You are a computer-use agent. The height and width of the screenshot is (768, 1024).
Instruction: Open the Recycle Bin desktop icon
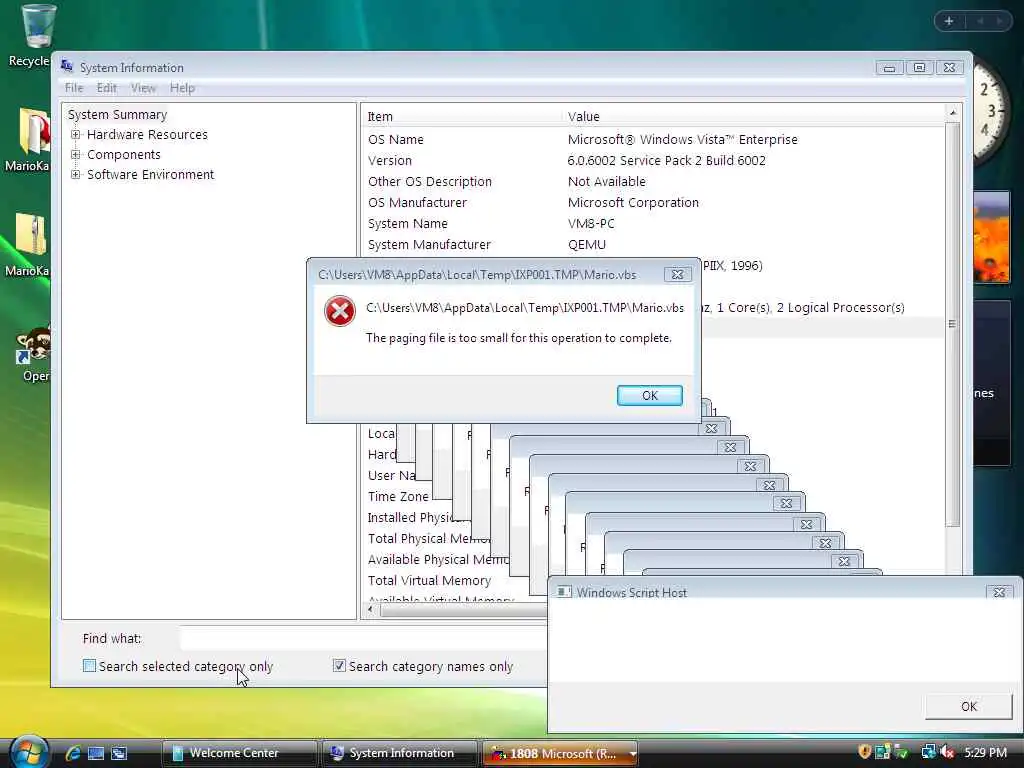point(34,36)
